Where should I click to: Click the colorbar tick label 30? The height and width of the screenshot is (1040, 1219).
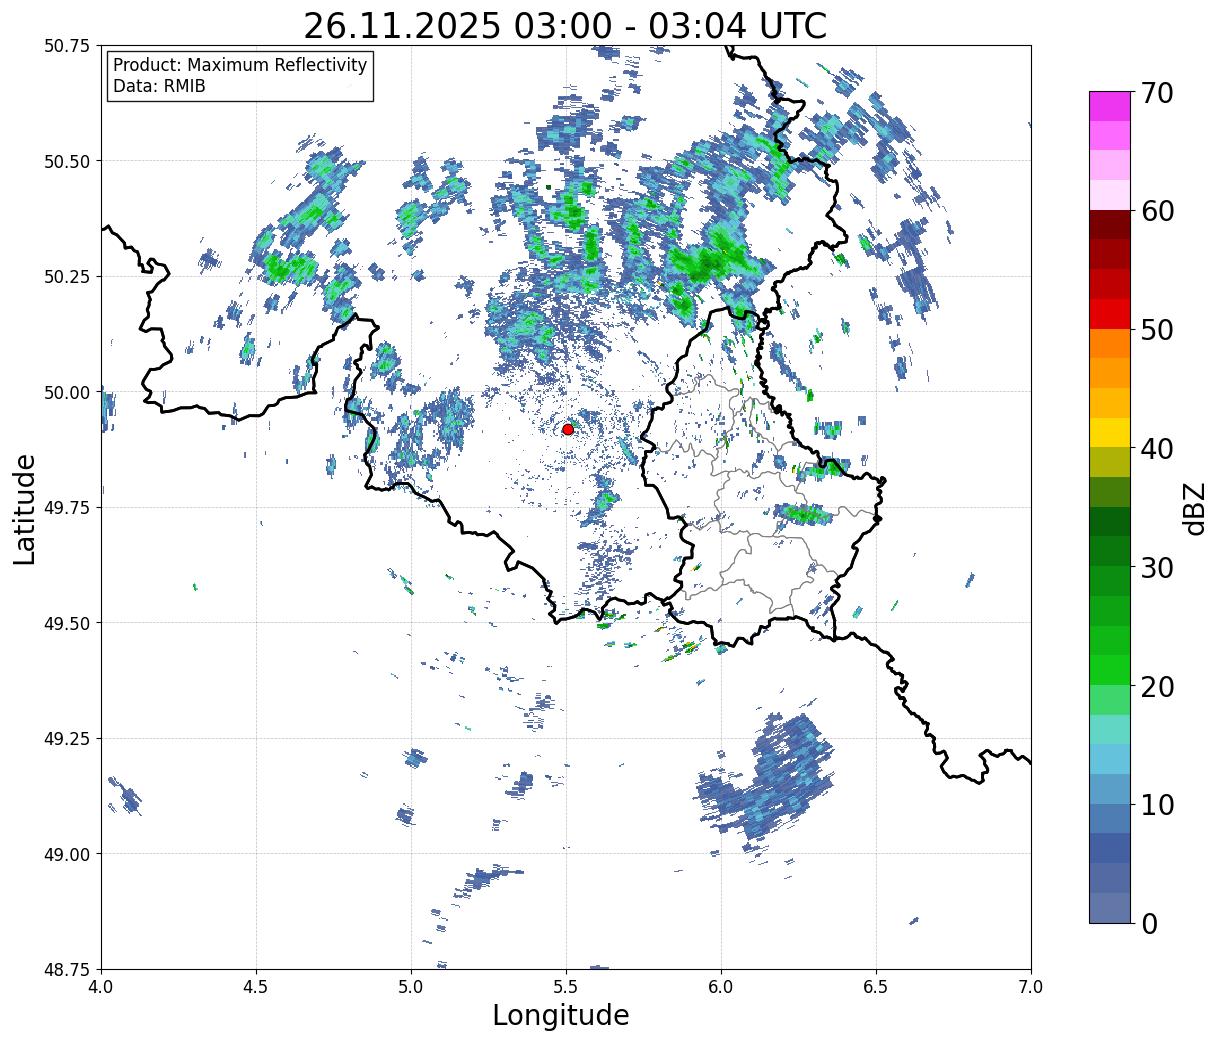pos(1157,567)
